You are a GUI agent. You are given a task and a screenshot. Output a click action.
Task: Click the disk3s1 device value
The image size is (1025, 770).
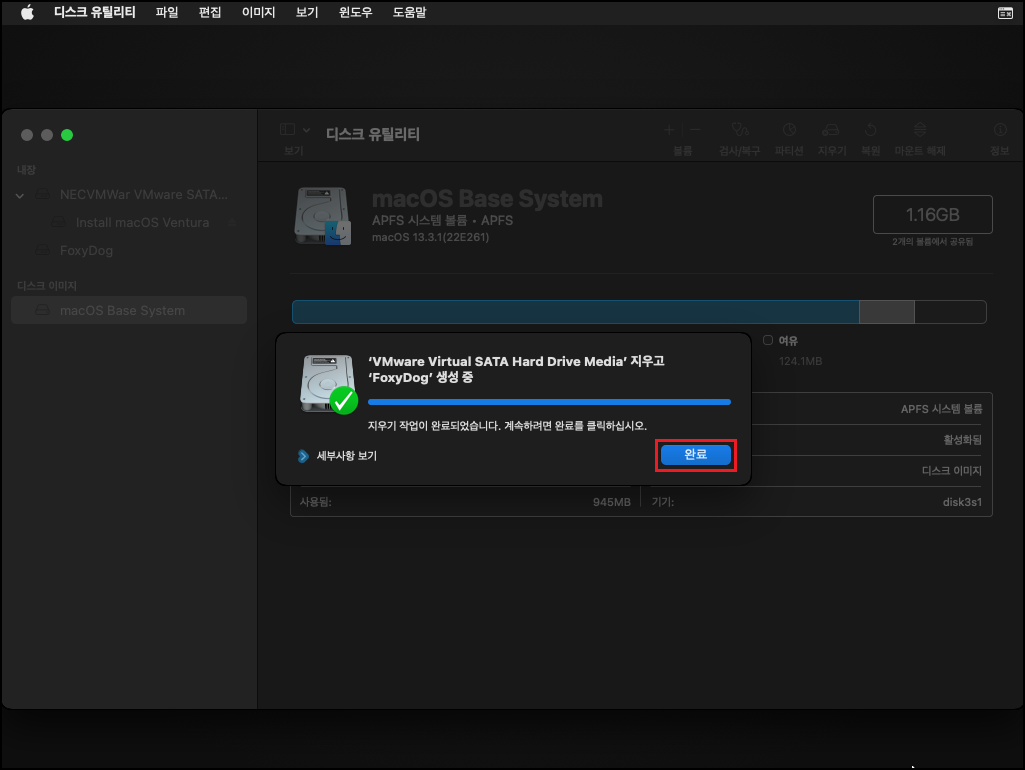point(962,502)
